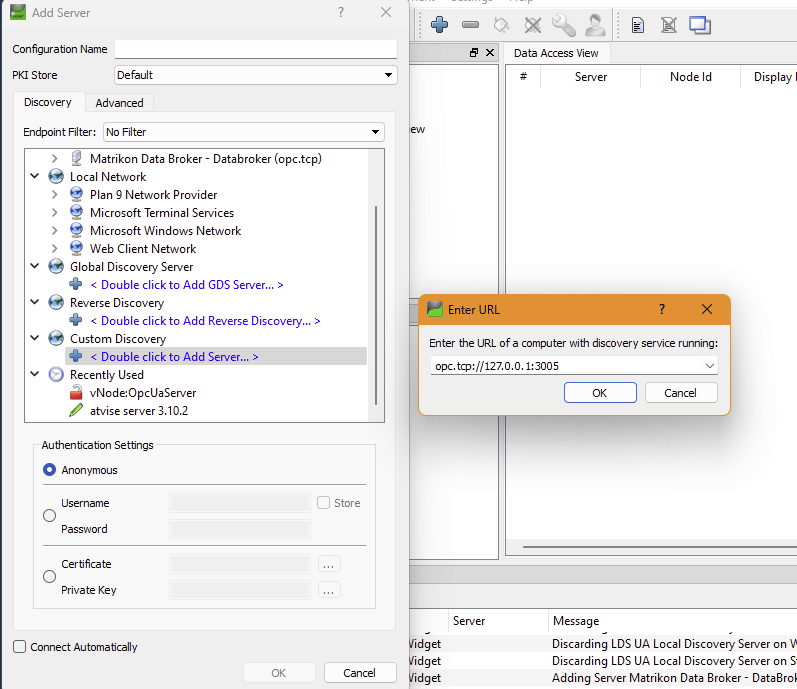Screen dimensions: 797x689
Task: Click the Matrikon Data Broker server icon
Action: coord(76,159)
